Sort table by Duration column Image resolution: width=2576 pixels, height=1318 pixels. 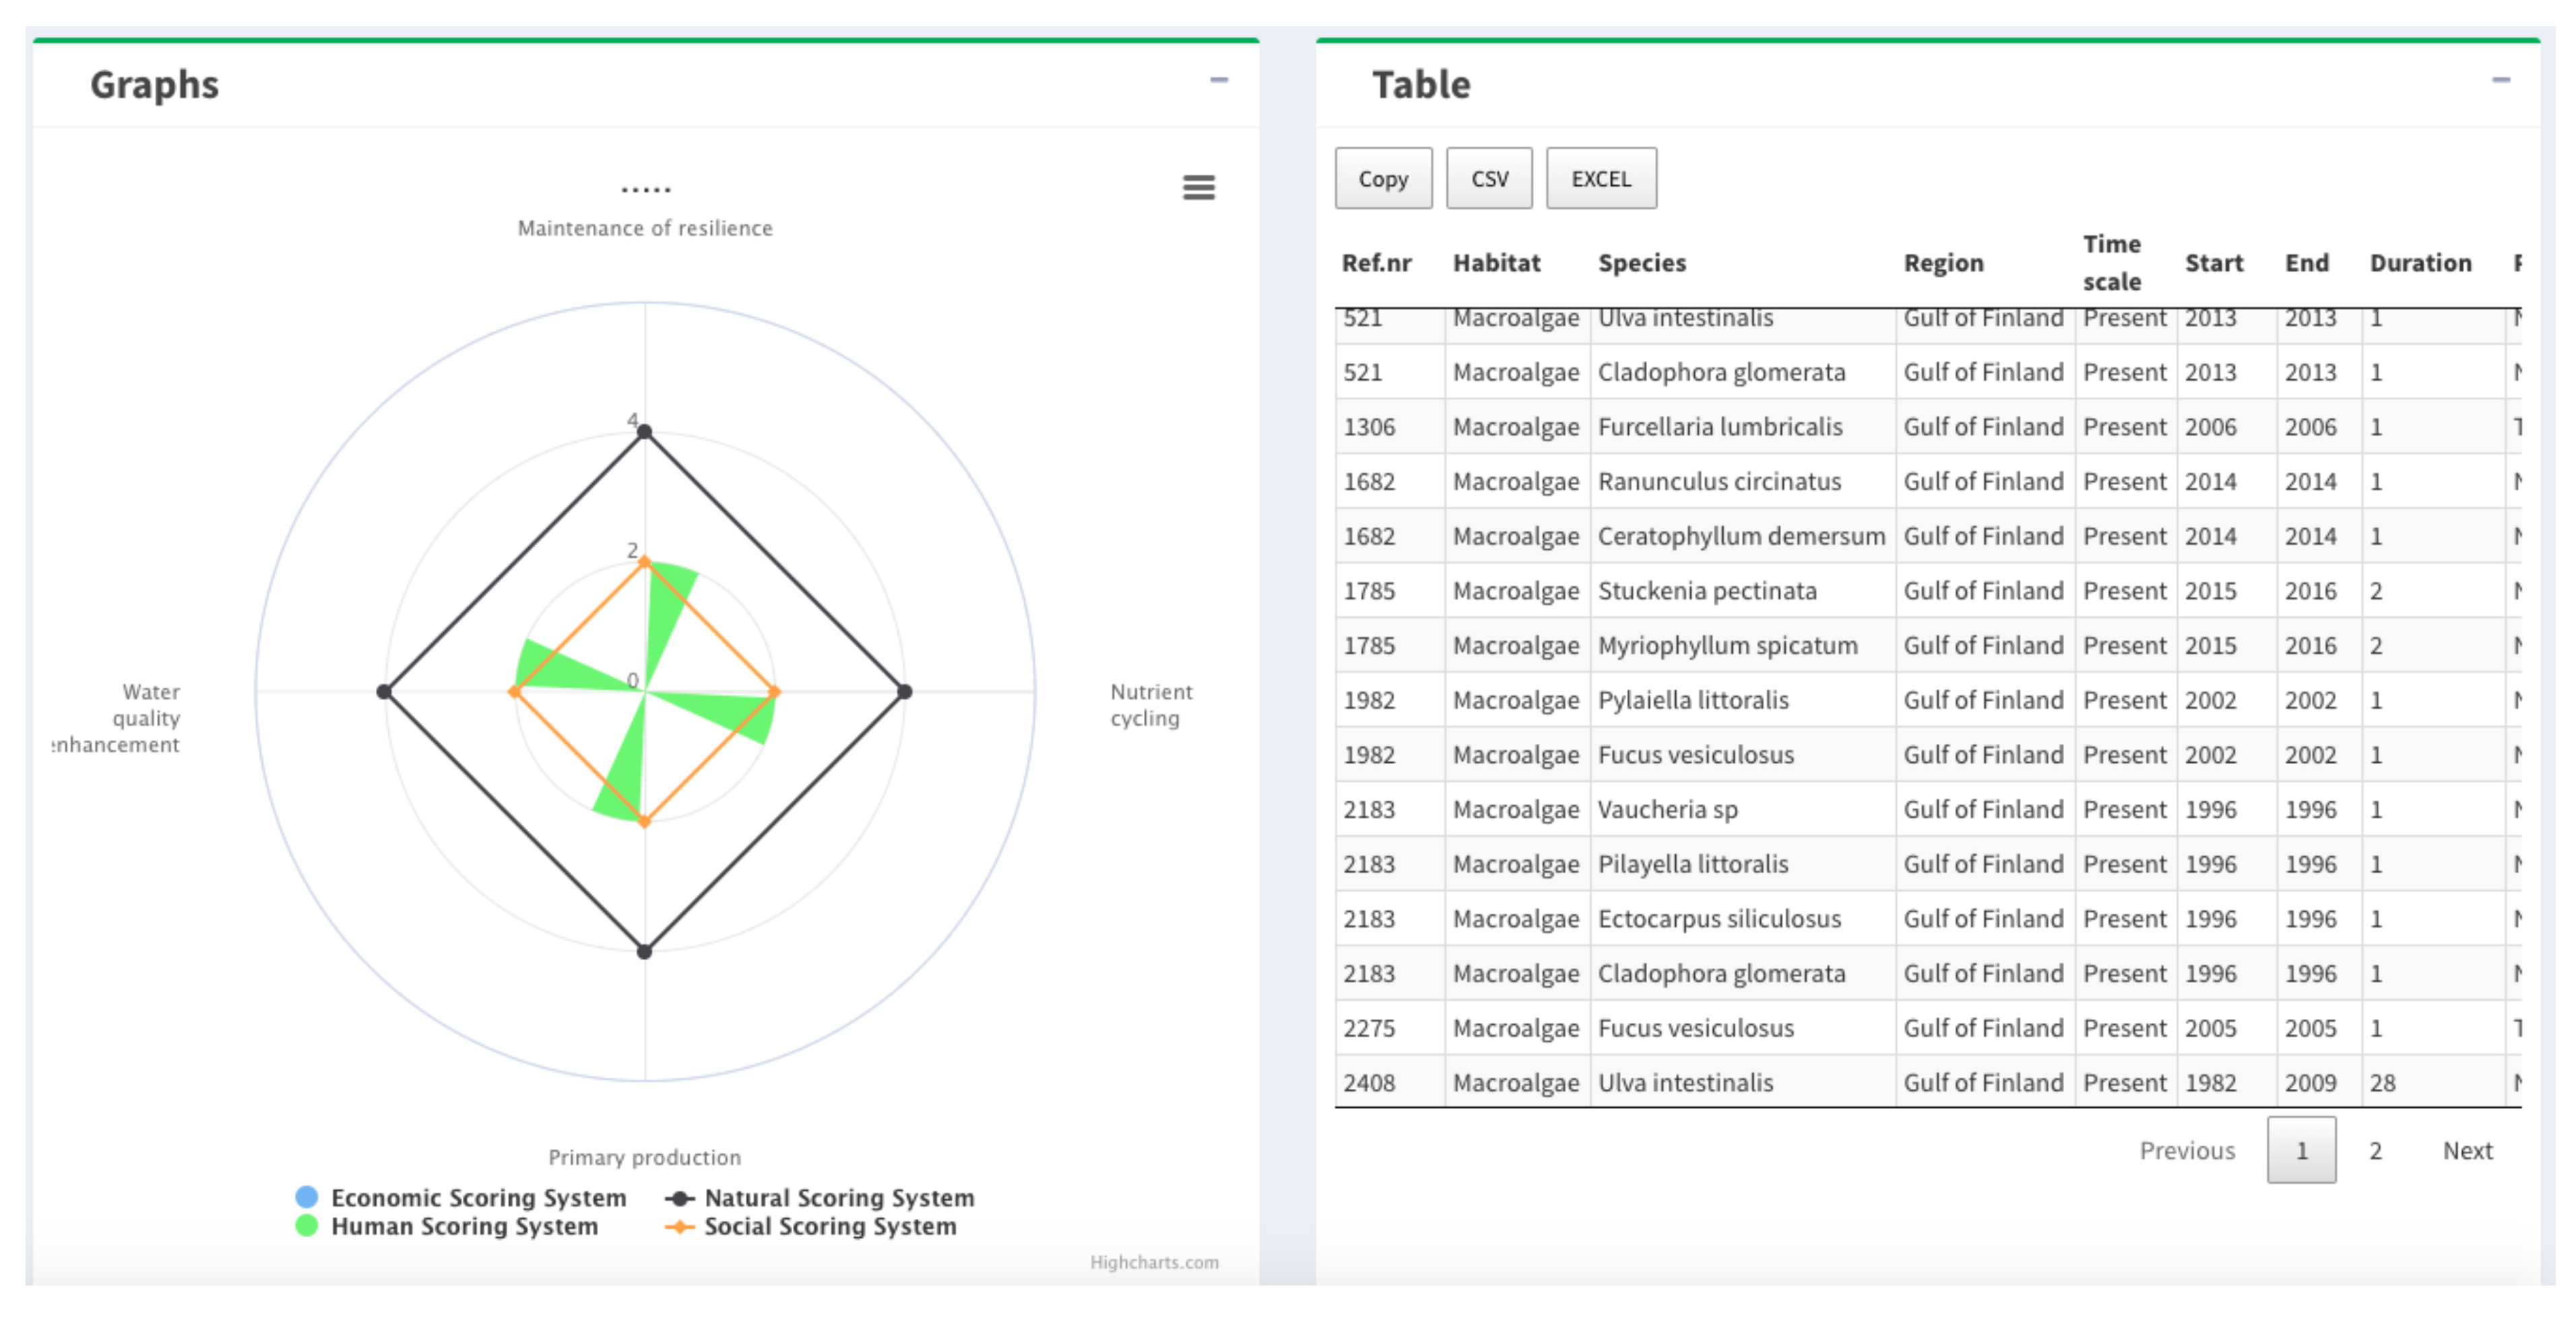[2419, 263]
